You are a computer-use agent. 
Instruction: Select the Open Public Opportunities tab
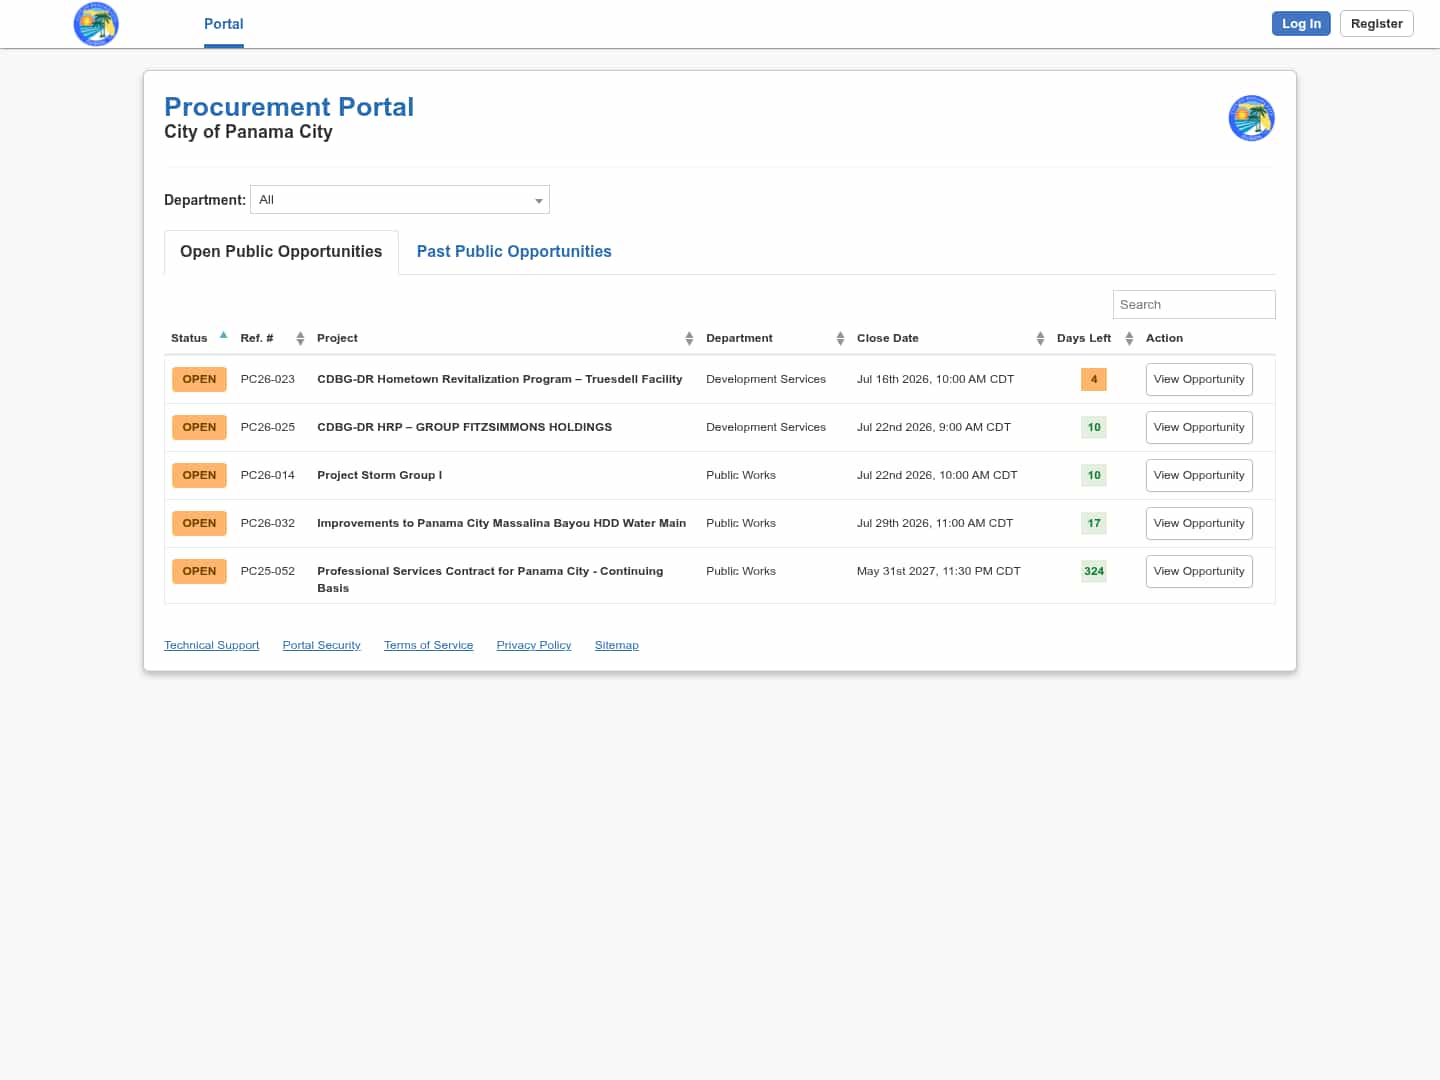click(281, 252)
